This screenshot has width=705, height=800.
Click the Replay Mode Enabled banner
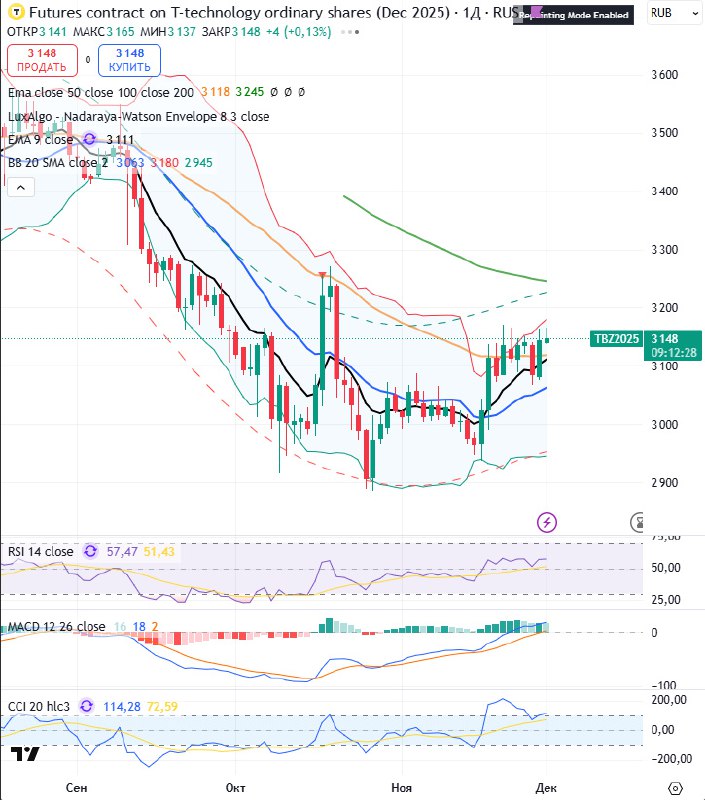pyautogui.click(x=574, y=16)
